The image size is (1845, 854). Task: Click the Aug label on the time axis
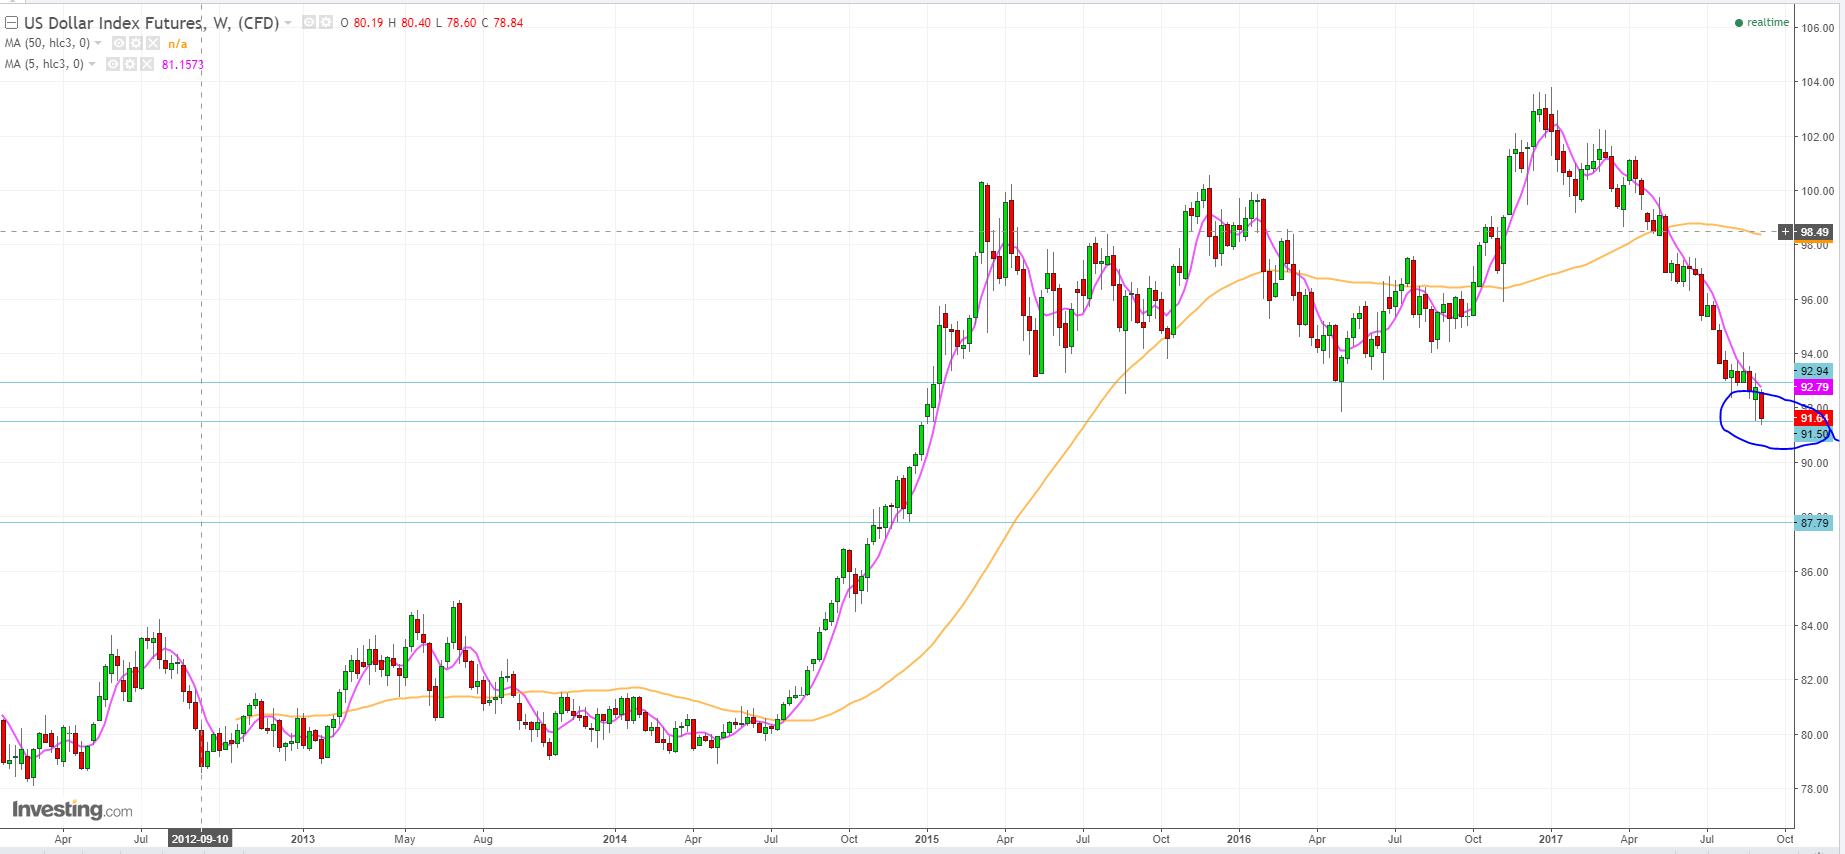(483, 839)
